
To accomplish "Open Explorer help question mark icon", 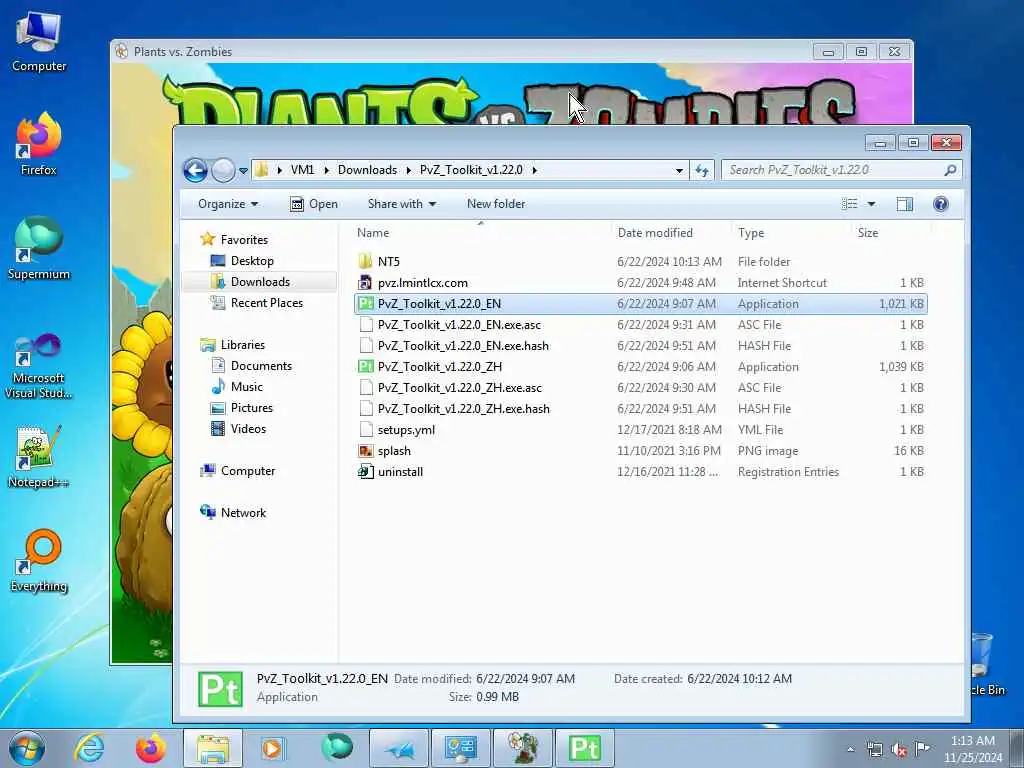I will click(940, 204).
